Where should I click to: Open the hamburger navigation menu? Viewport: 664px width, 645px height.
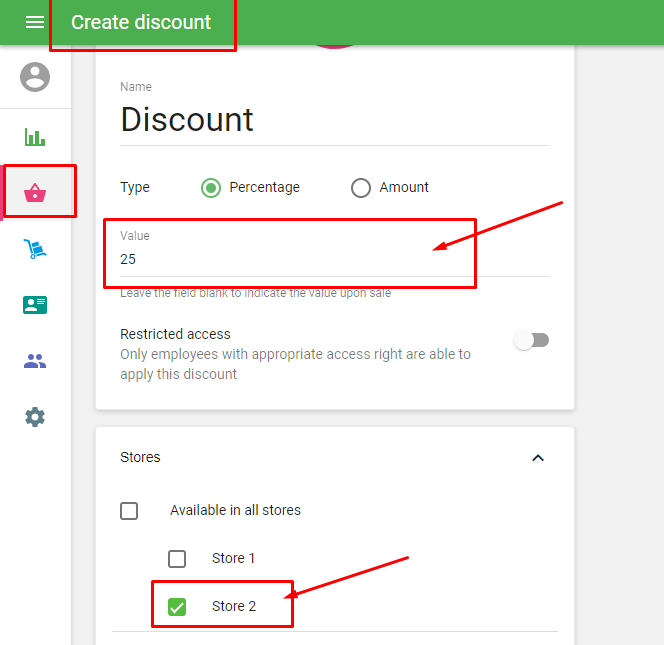(35, 22)
